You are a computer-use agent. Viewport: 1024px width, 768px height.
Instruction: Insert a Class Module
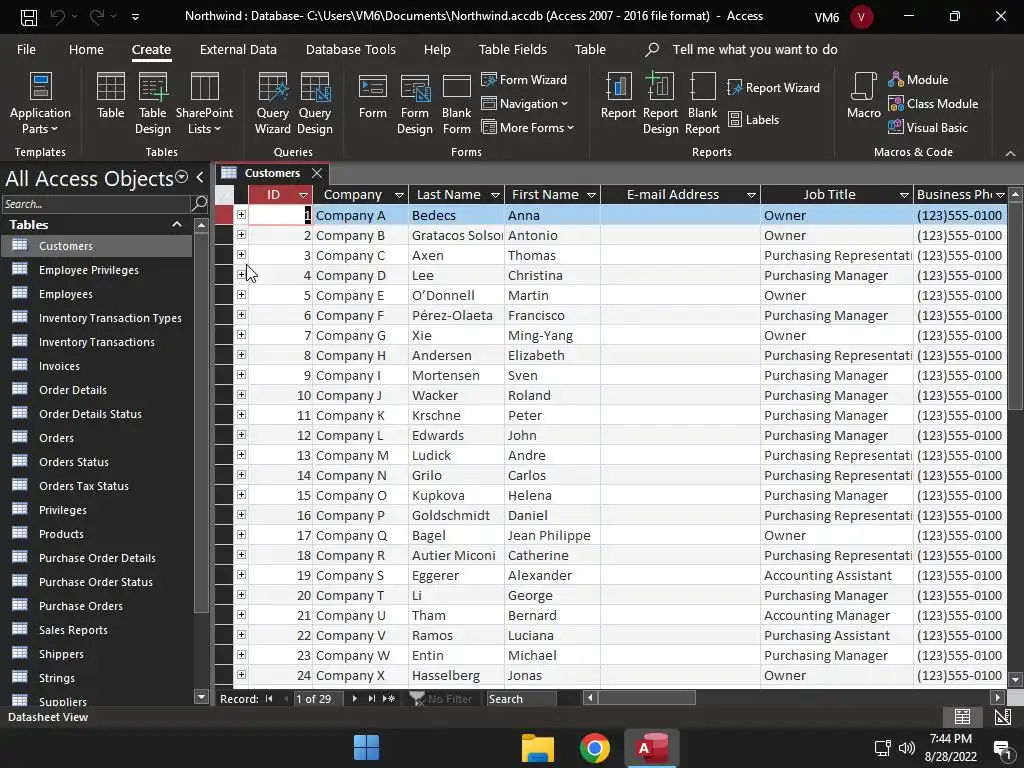point(933,104)
